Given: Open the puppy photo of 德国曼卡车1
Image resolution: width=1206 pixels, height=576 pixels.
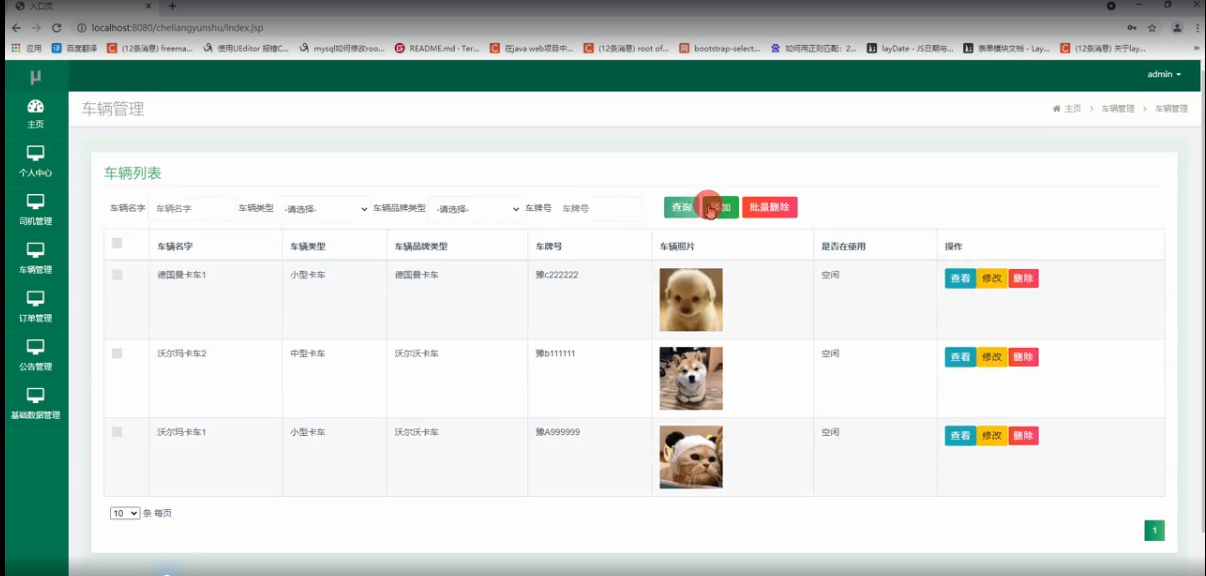Looking at the screenshot, I should click(x=691, y=300).
